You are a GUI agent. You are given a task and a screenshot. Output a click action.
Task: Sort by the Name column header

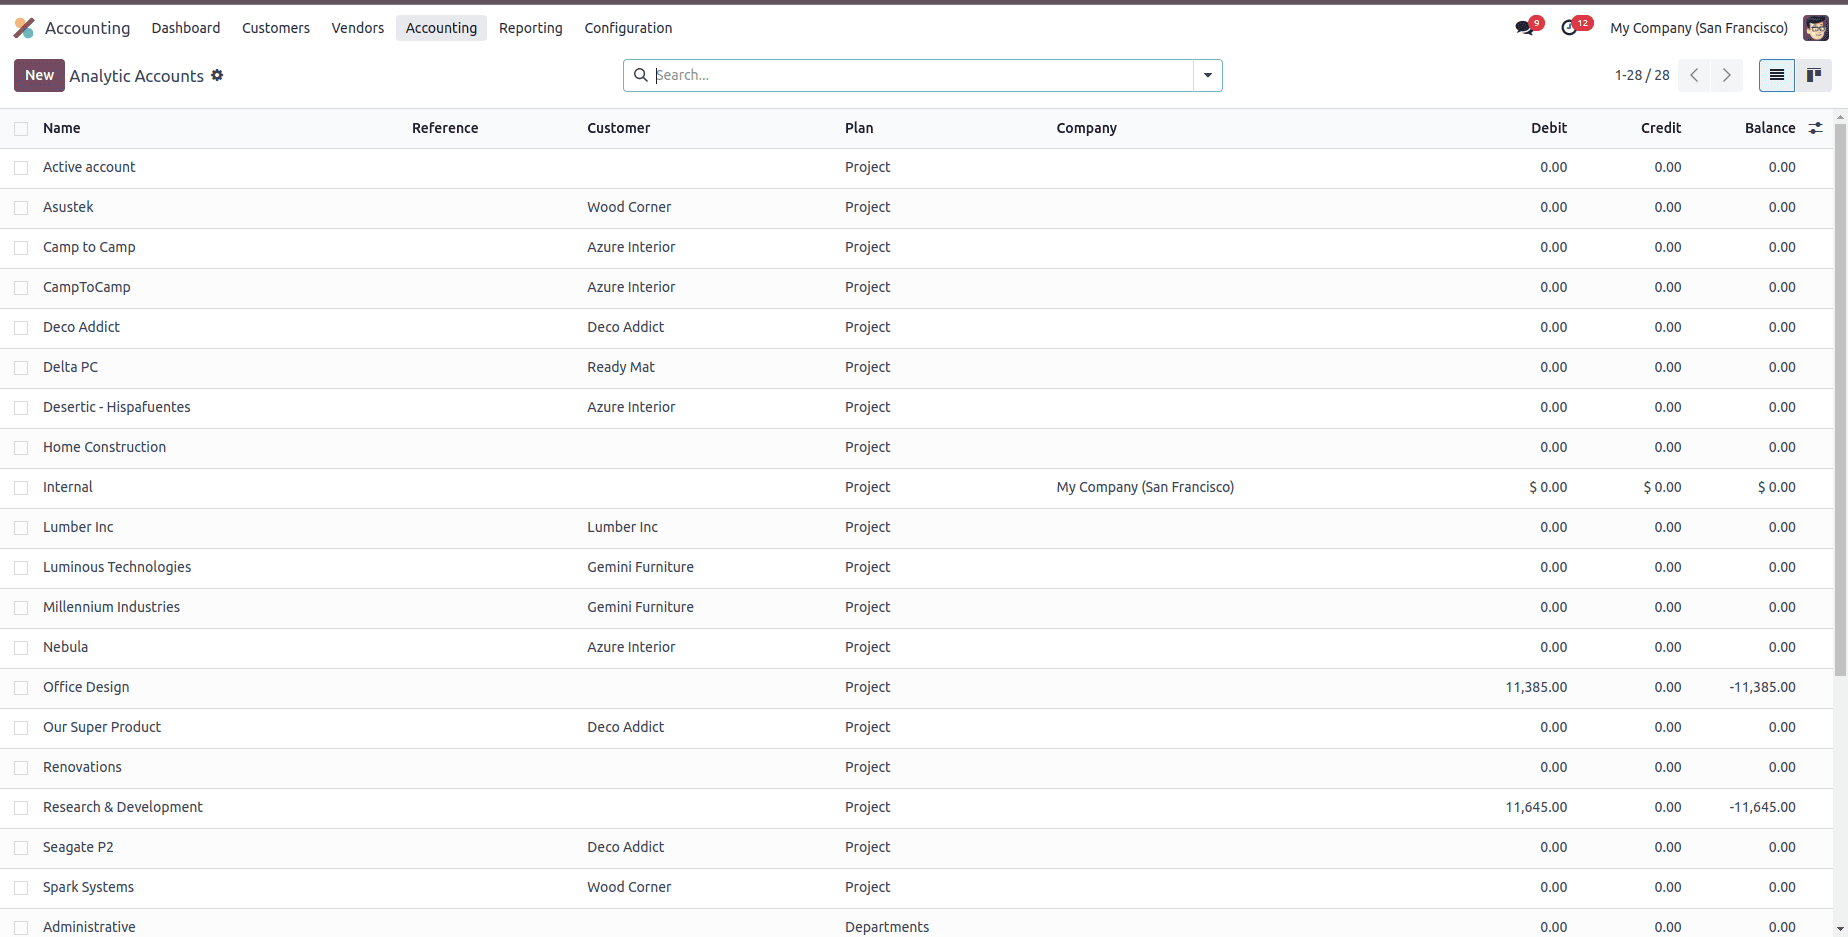pos(62,128)
